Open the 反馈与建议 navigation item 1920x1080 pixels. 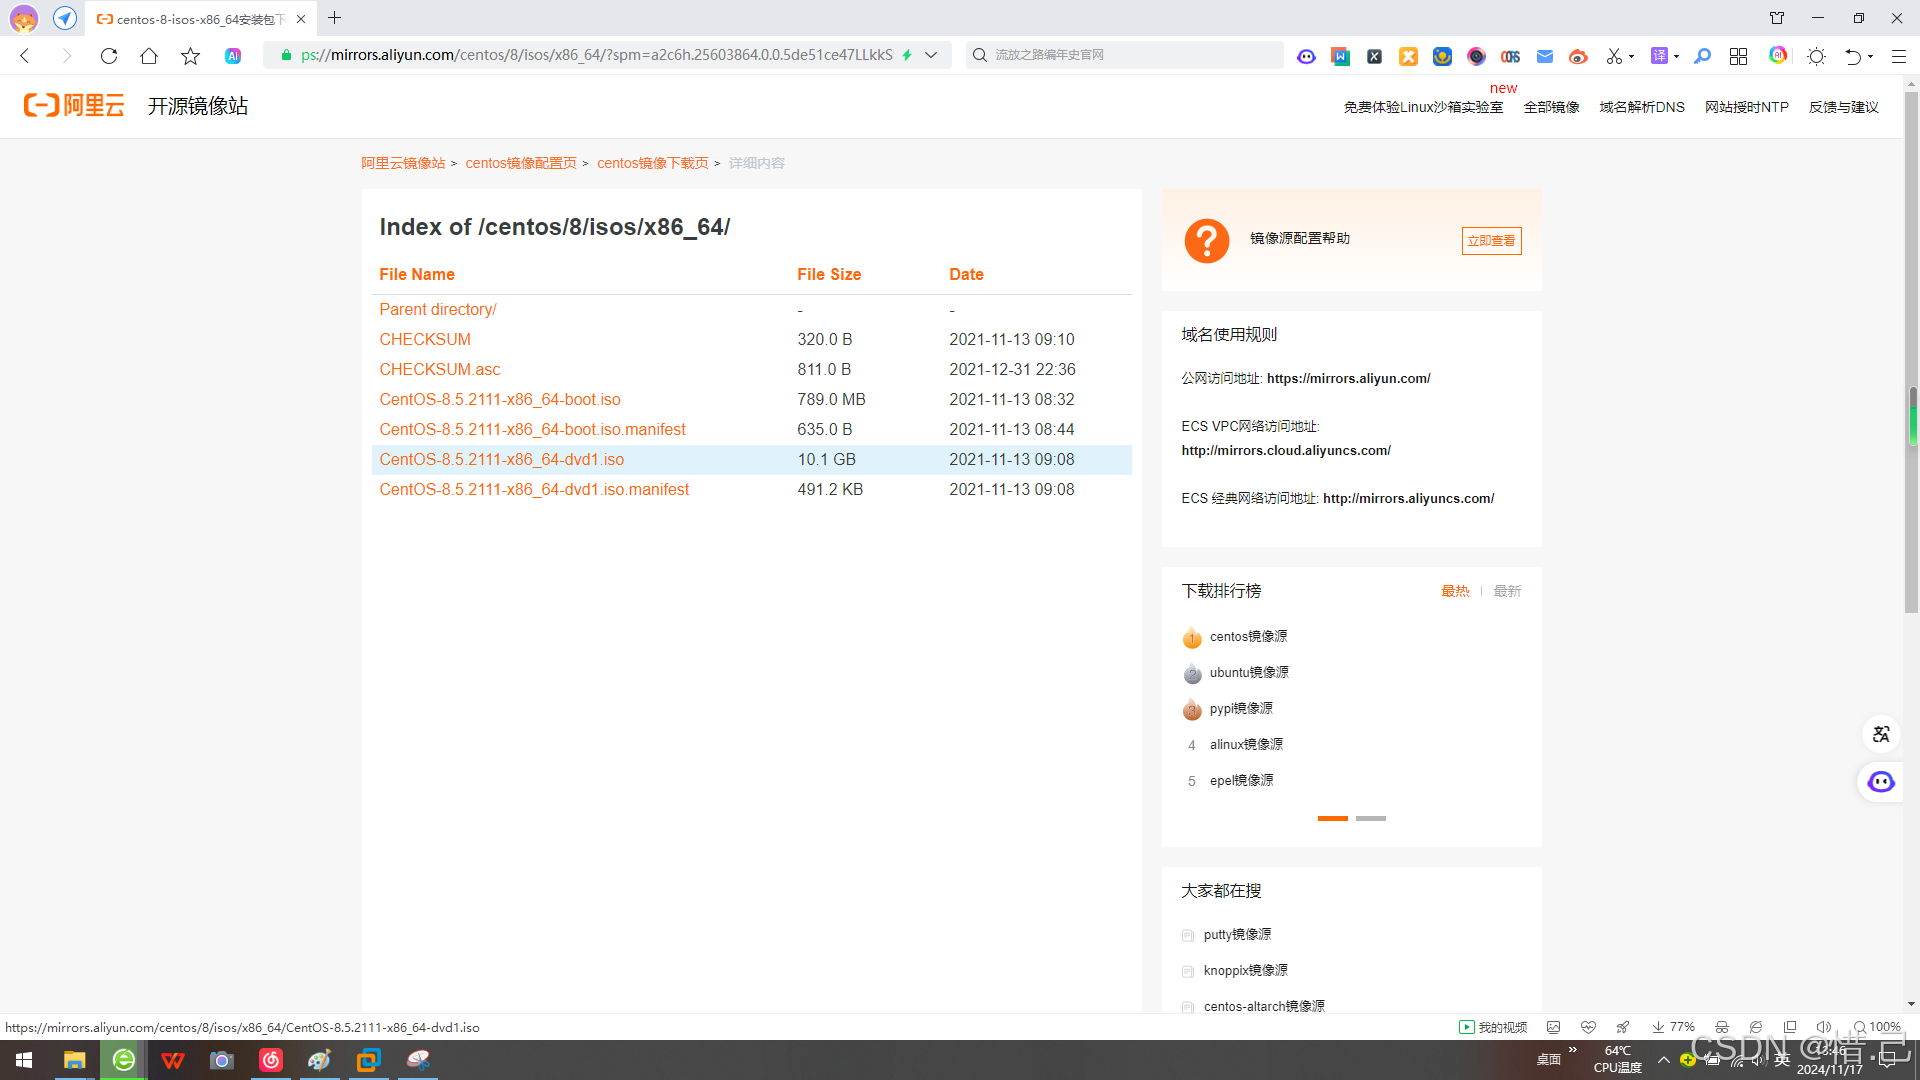click(1843, 107)
